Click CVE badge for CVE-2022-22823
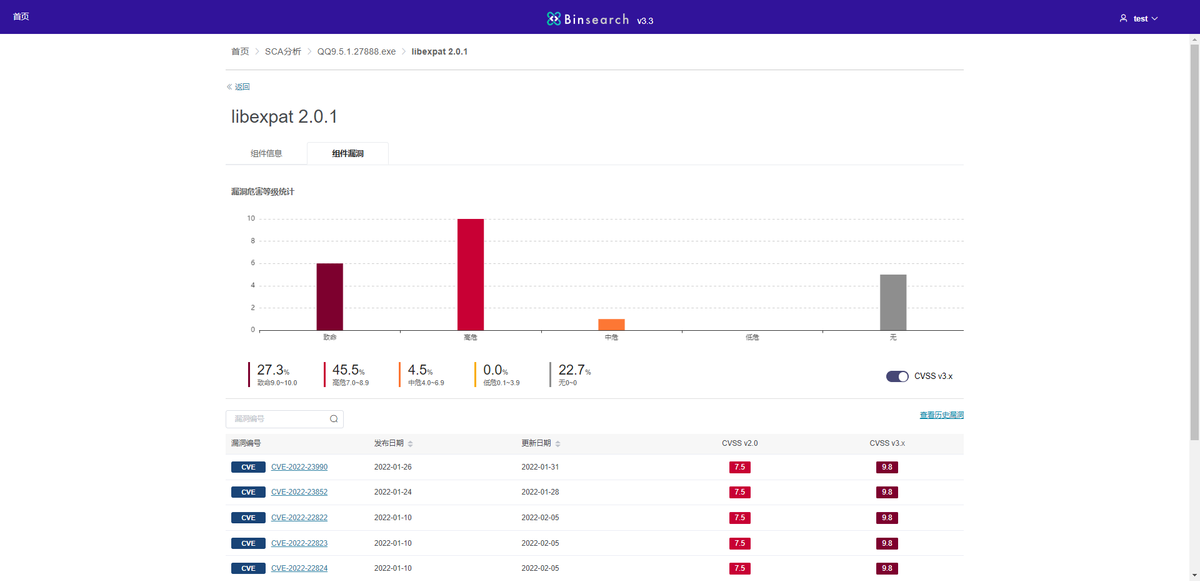The width and height of the screenshot is (1200, 581). tap(248, 543)
